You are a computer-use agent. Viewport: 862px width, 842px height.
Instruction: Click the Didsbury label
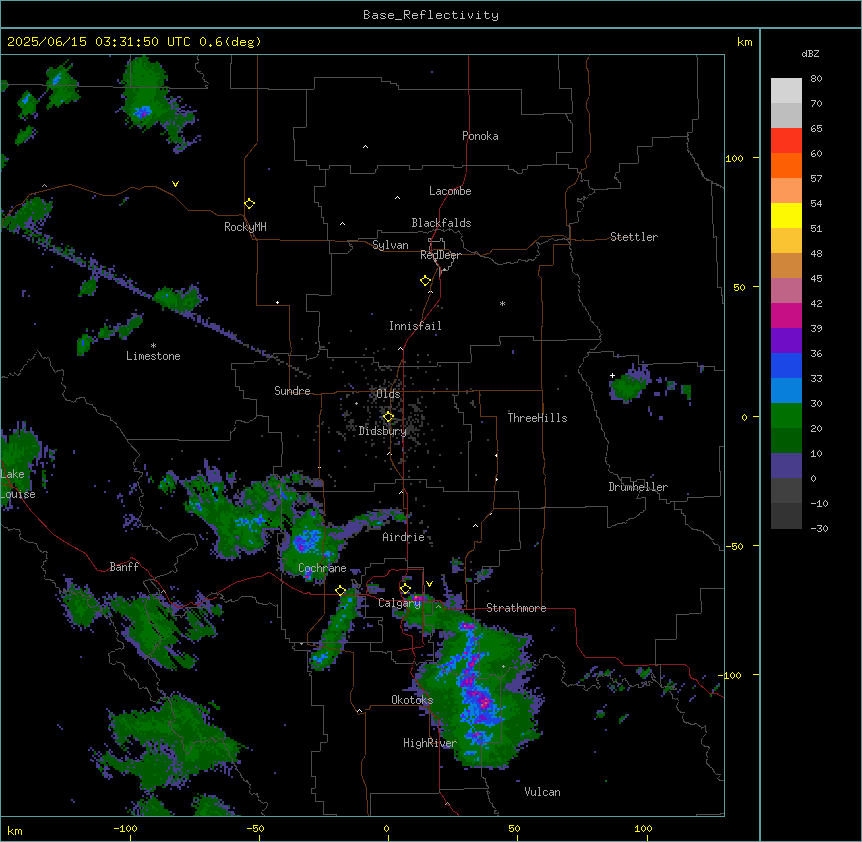tap(383, 431)
